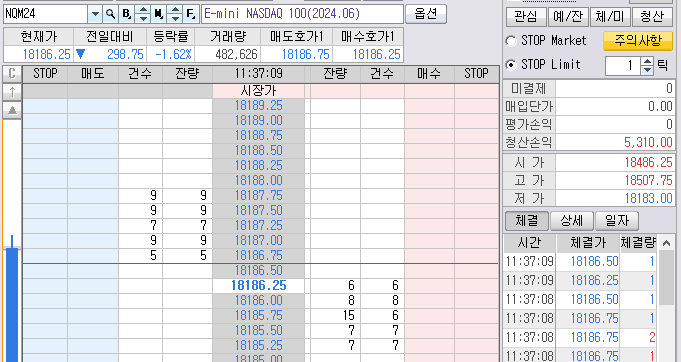Click the spinner arrows right of the M icon
The height and width of the screenshot is (362, 681).
pyautogui.click(x=174, y=14)
